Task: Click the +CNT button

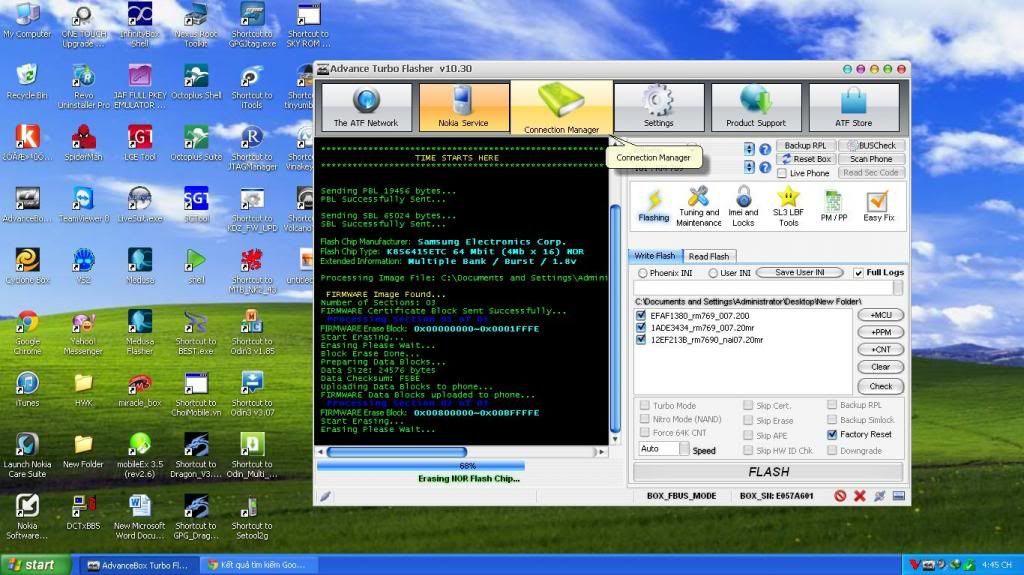Action: pyautogui.click(x=880, y=350)
